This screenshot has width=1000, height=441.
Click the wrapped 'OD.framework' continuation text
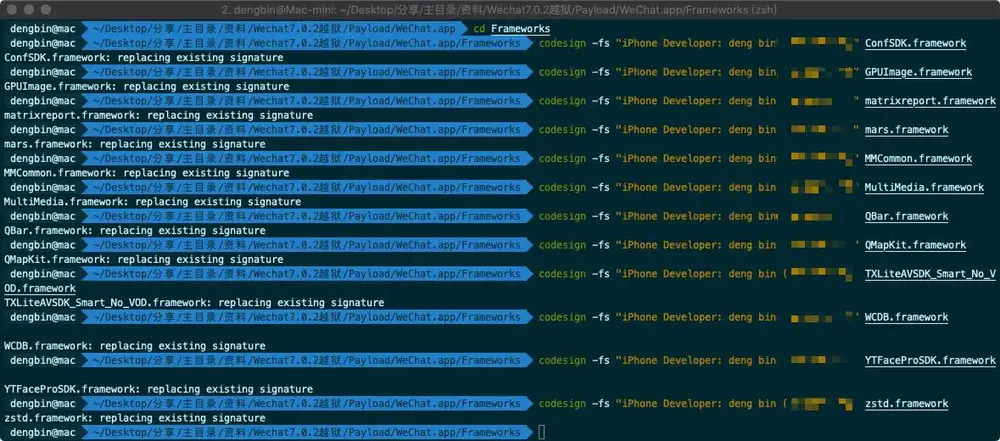pyautogui.click(x=40, y=288)
